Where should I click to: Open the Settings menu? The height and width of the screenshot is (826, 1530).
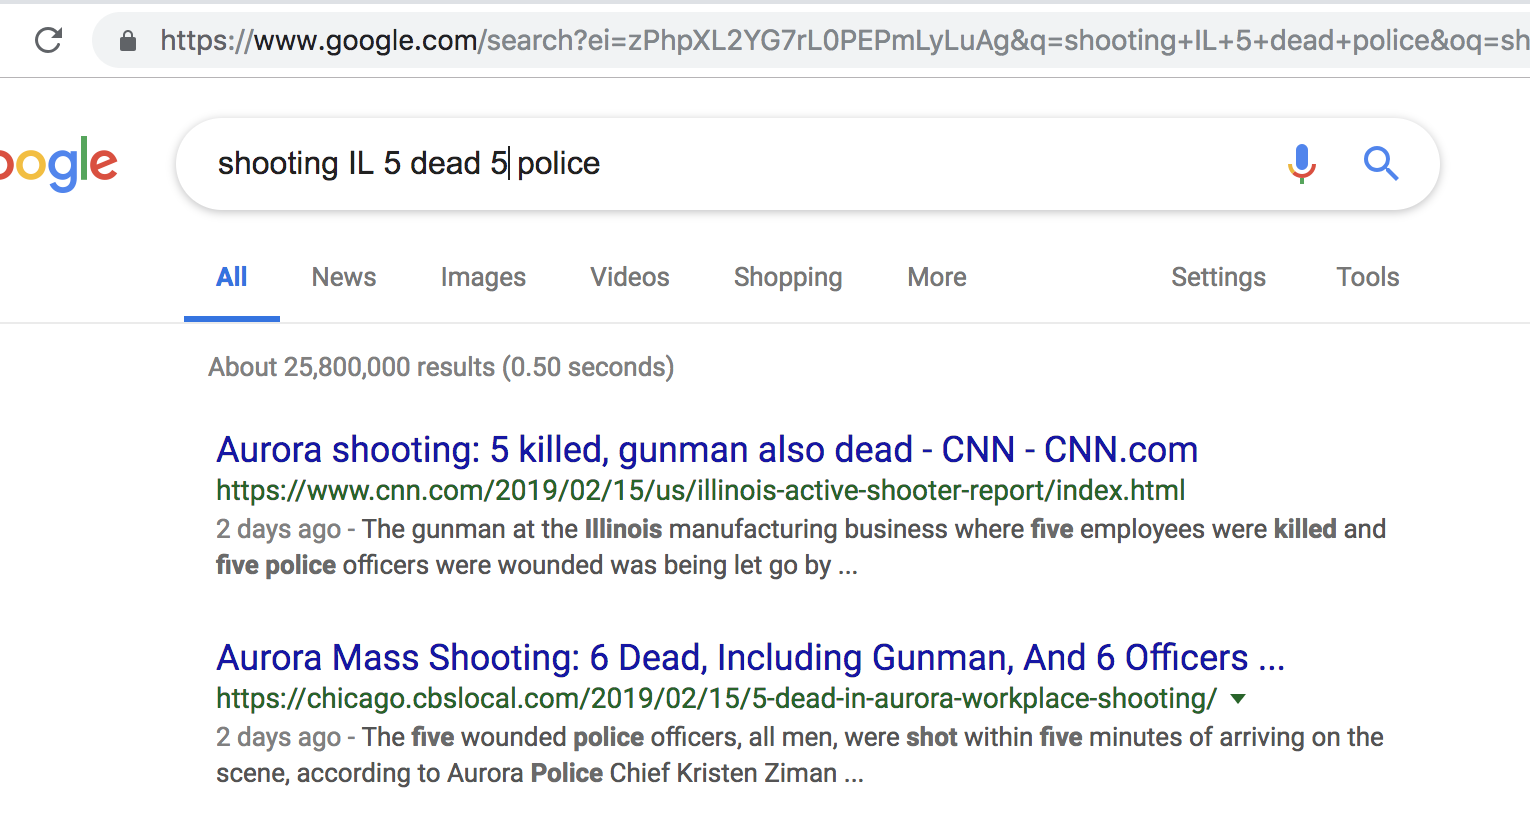1218,277
